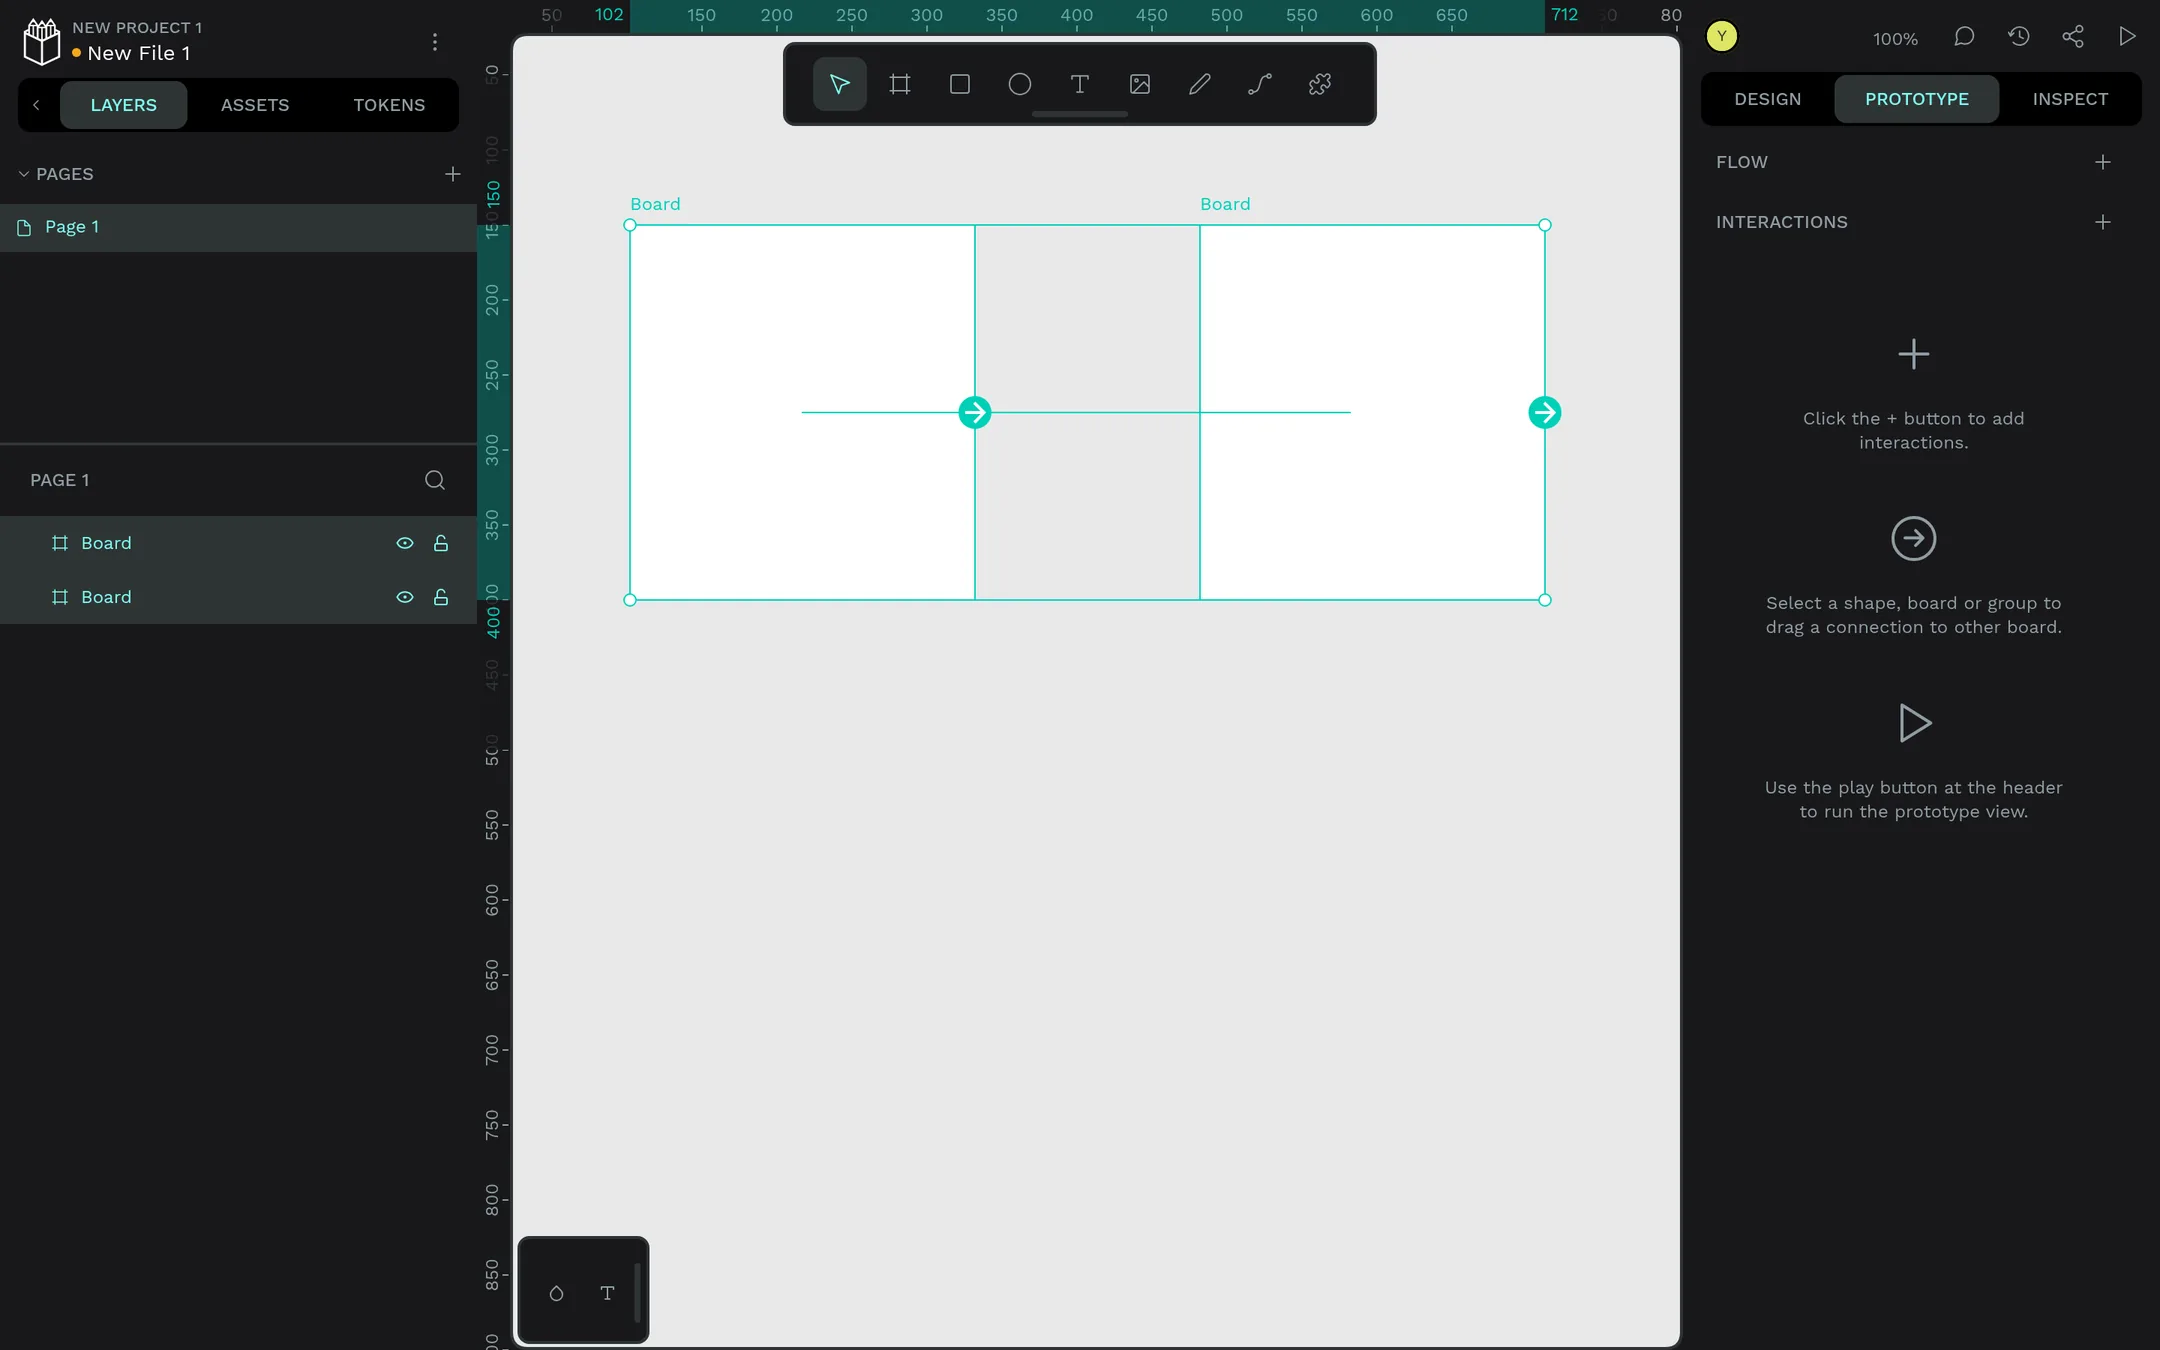The image size is (2160, 1350).
Task: Click the Share icon in header
Action: (x=2073, y=37)
